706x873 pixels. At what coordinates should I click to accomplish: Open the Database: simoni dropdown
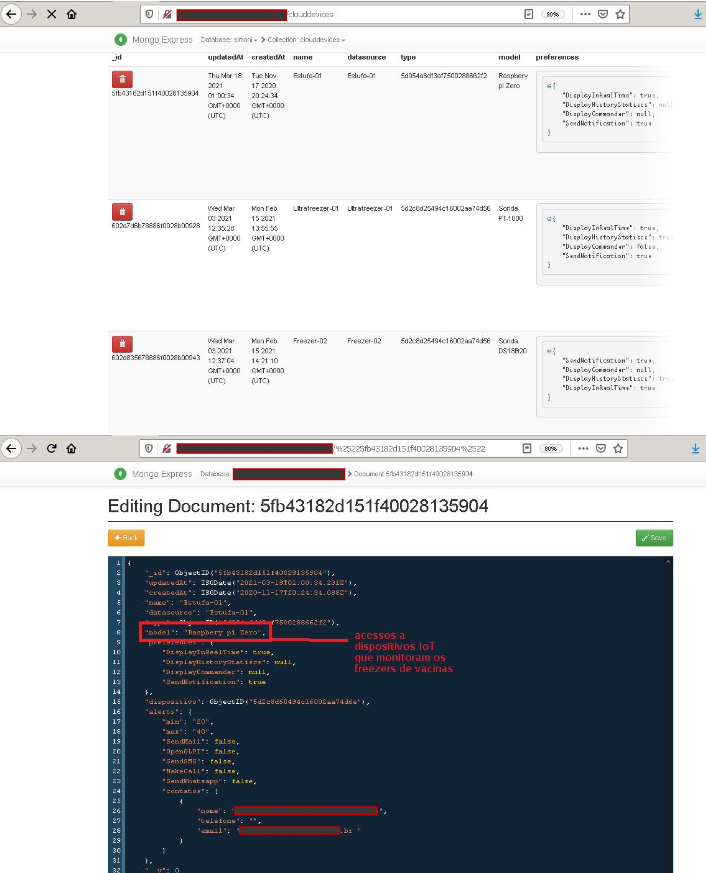tap(228, 40)
